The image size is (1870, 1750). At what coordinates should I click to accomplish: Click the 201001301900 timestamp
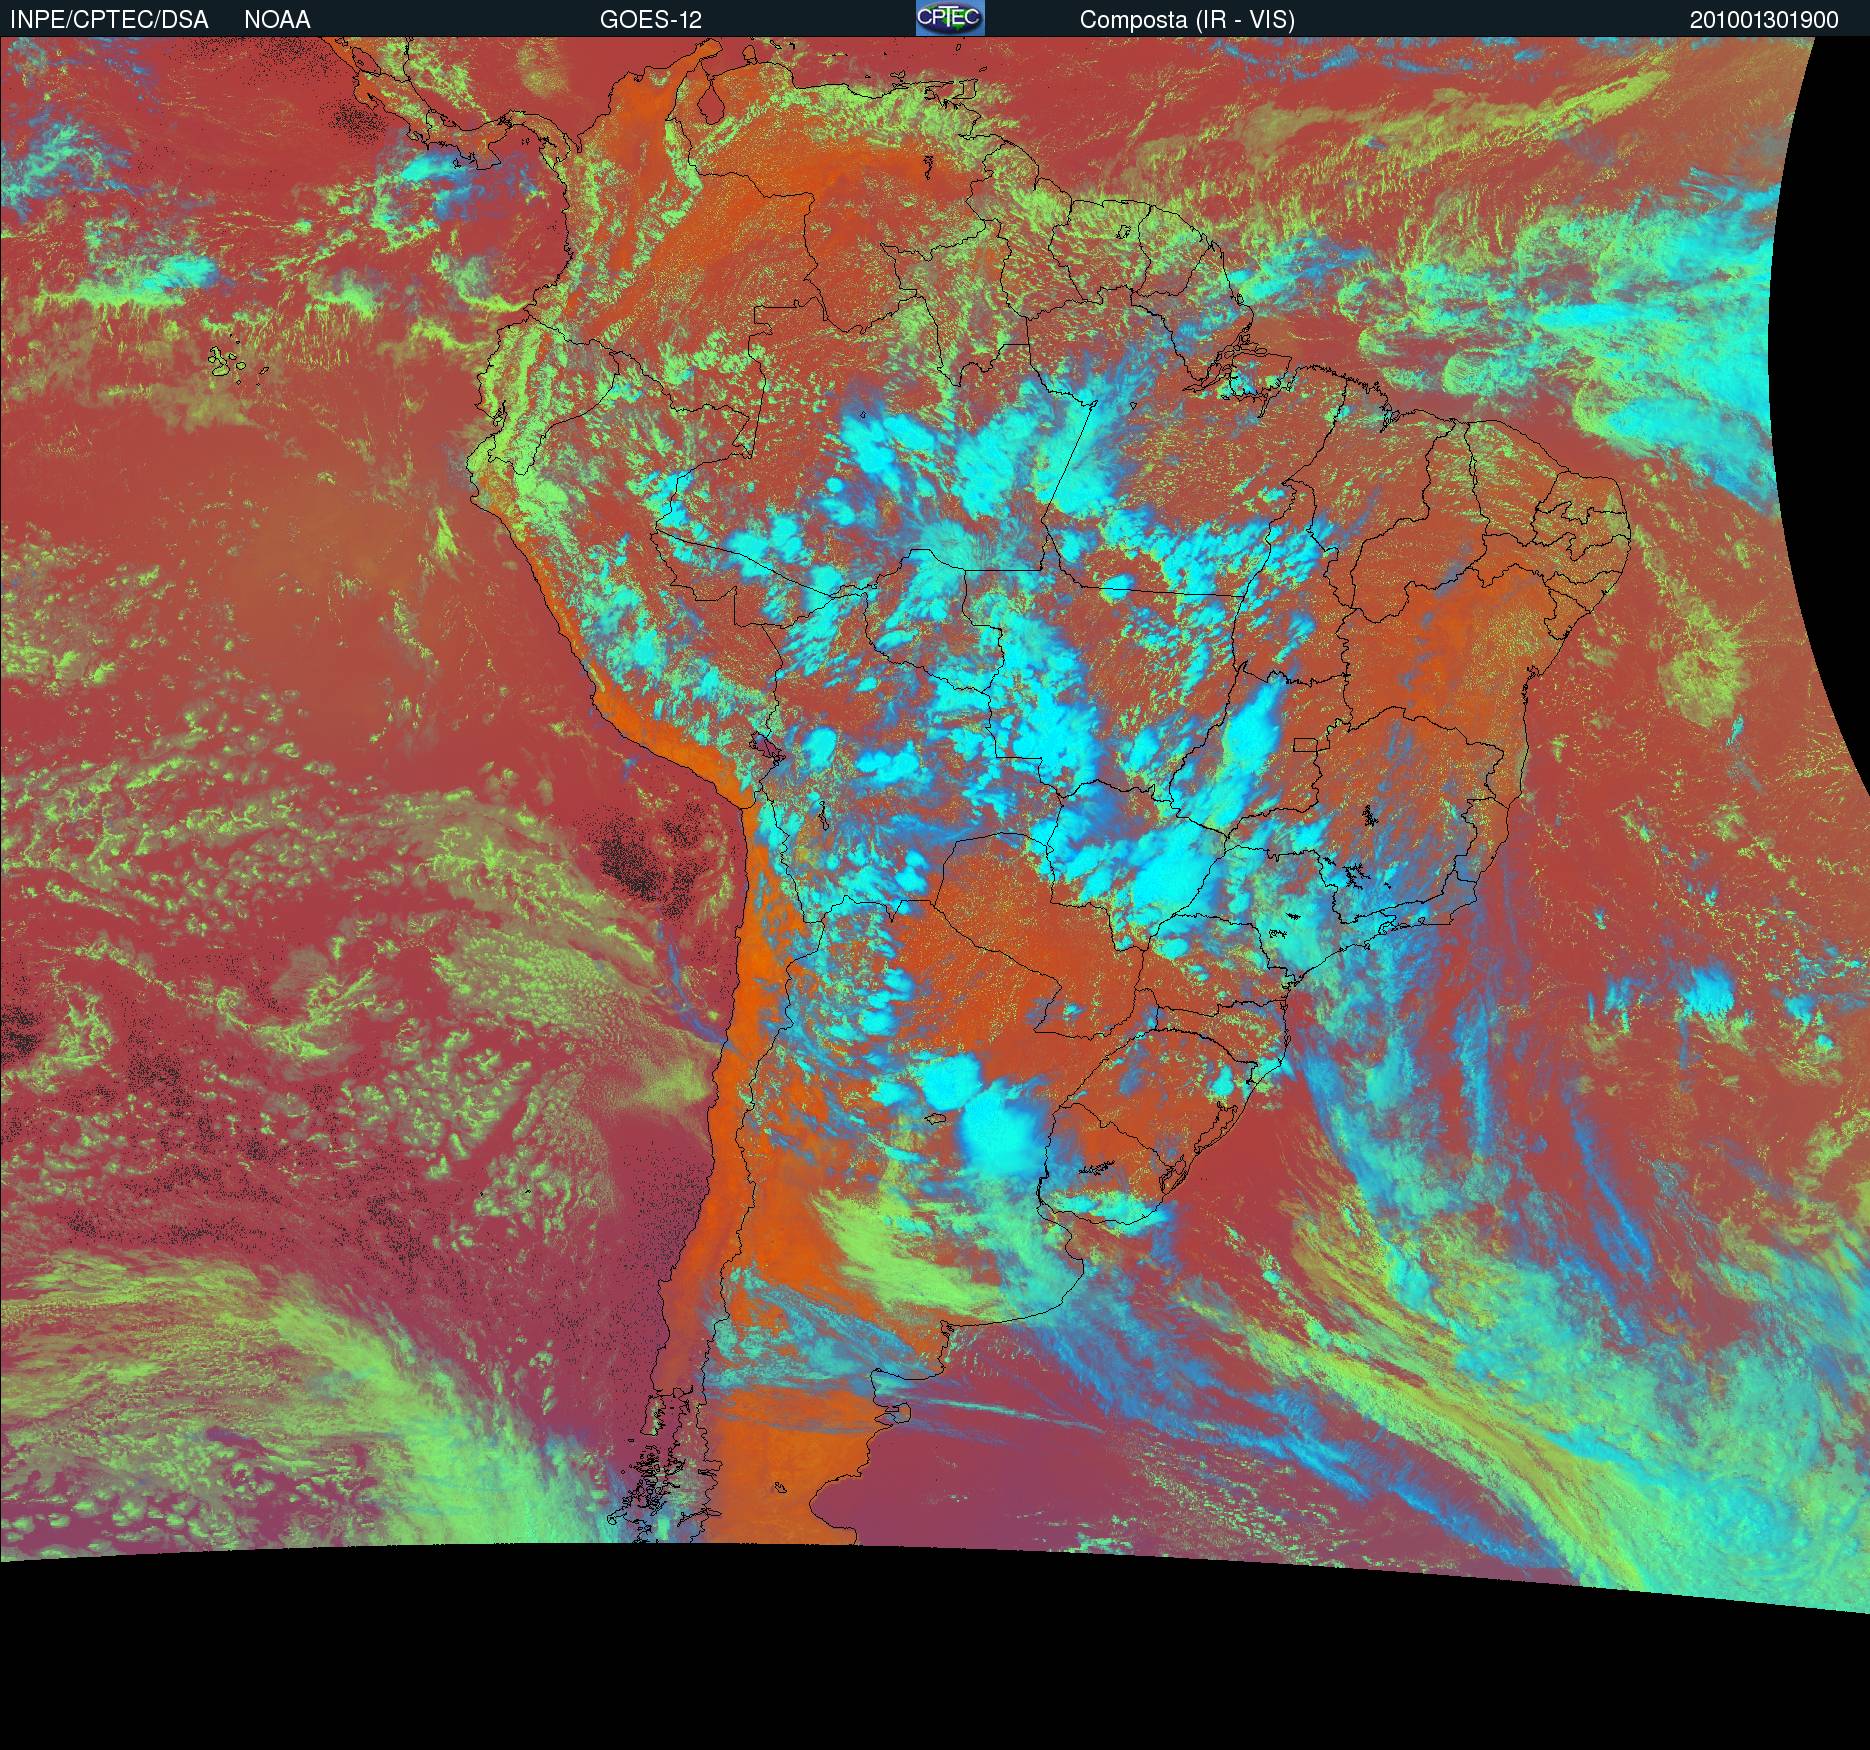(x=1764, y=20)
